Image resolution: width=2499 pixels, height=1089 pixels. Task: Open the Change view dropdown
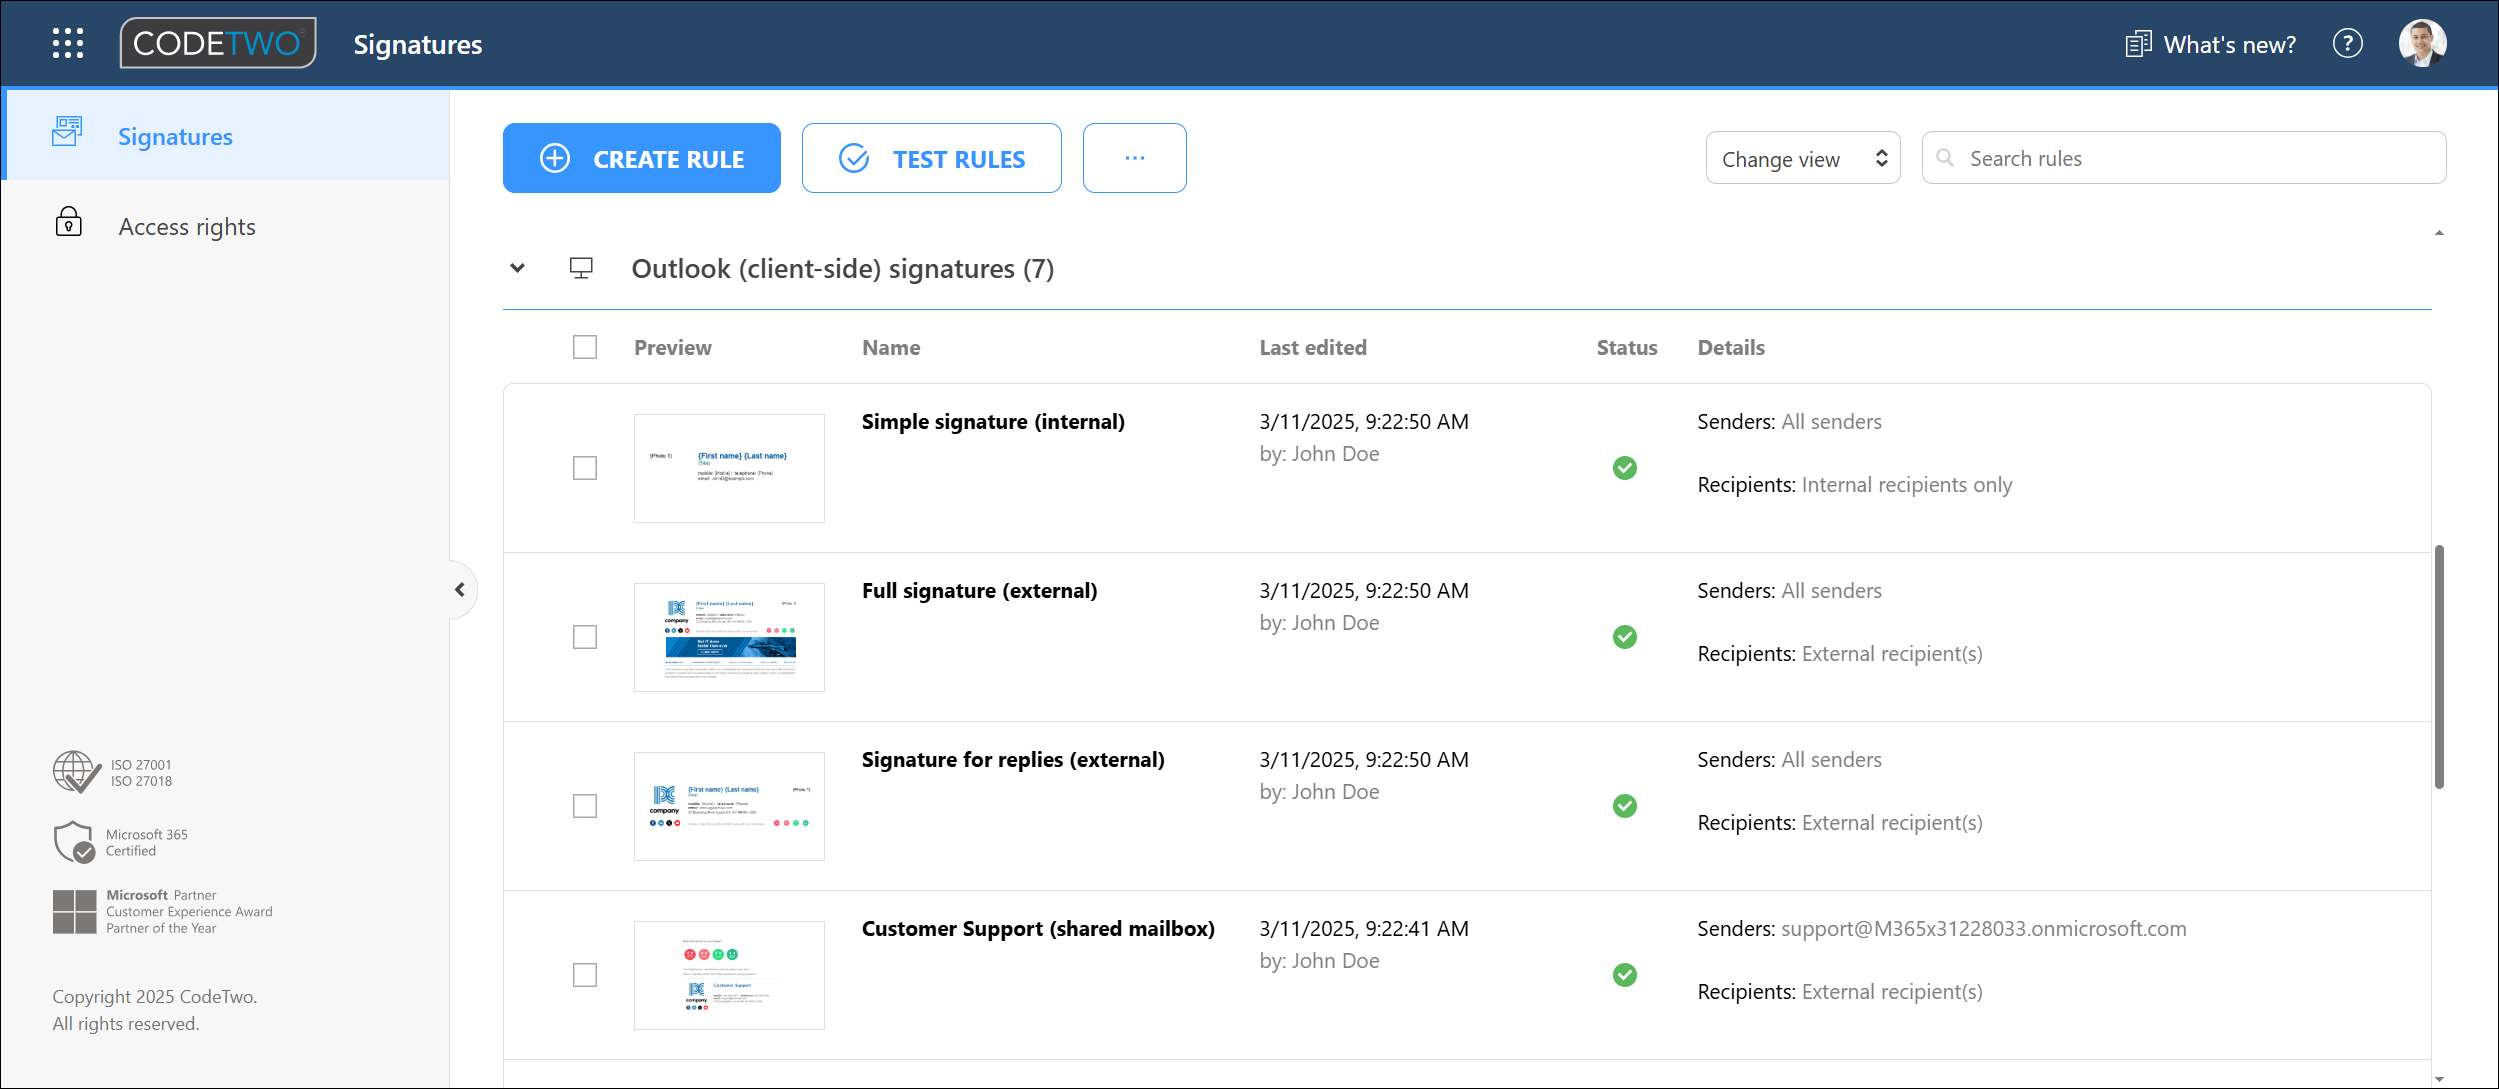coord(1802,158)
